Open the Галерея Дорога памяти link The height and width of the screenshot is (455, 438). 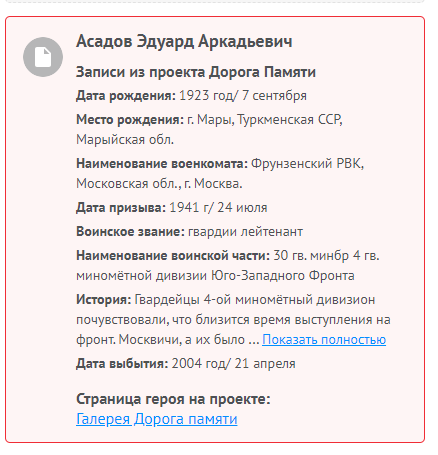click(x=157, y=419)
